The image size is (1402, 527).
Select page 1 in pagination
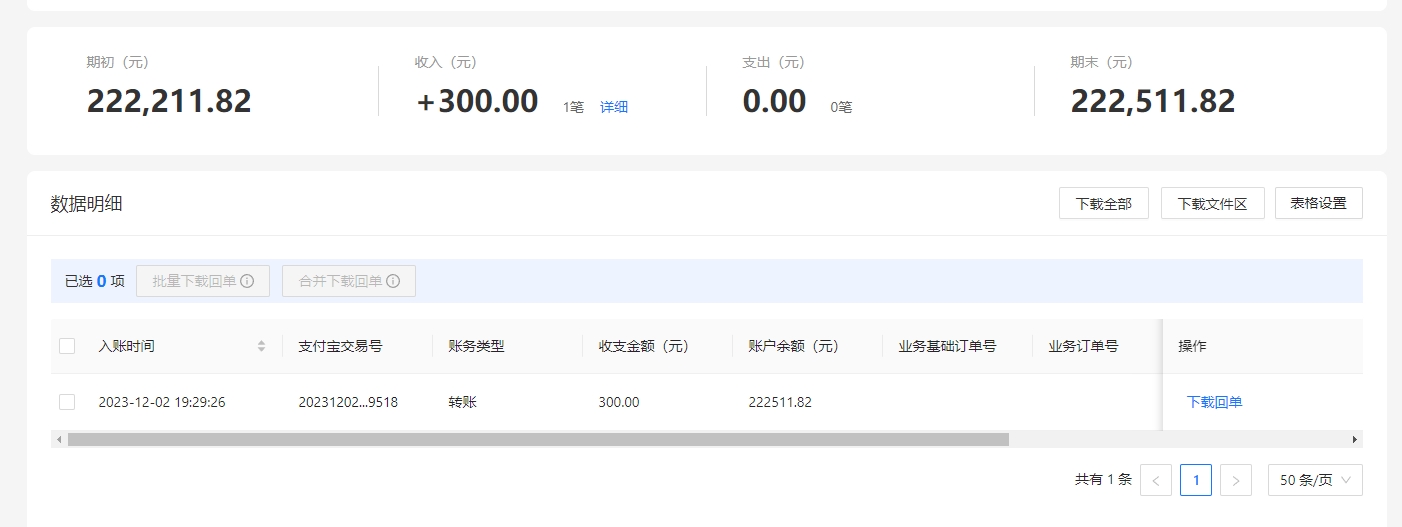1196,480
